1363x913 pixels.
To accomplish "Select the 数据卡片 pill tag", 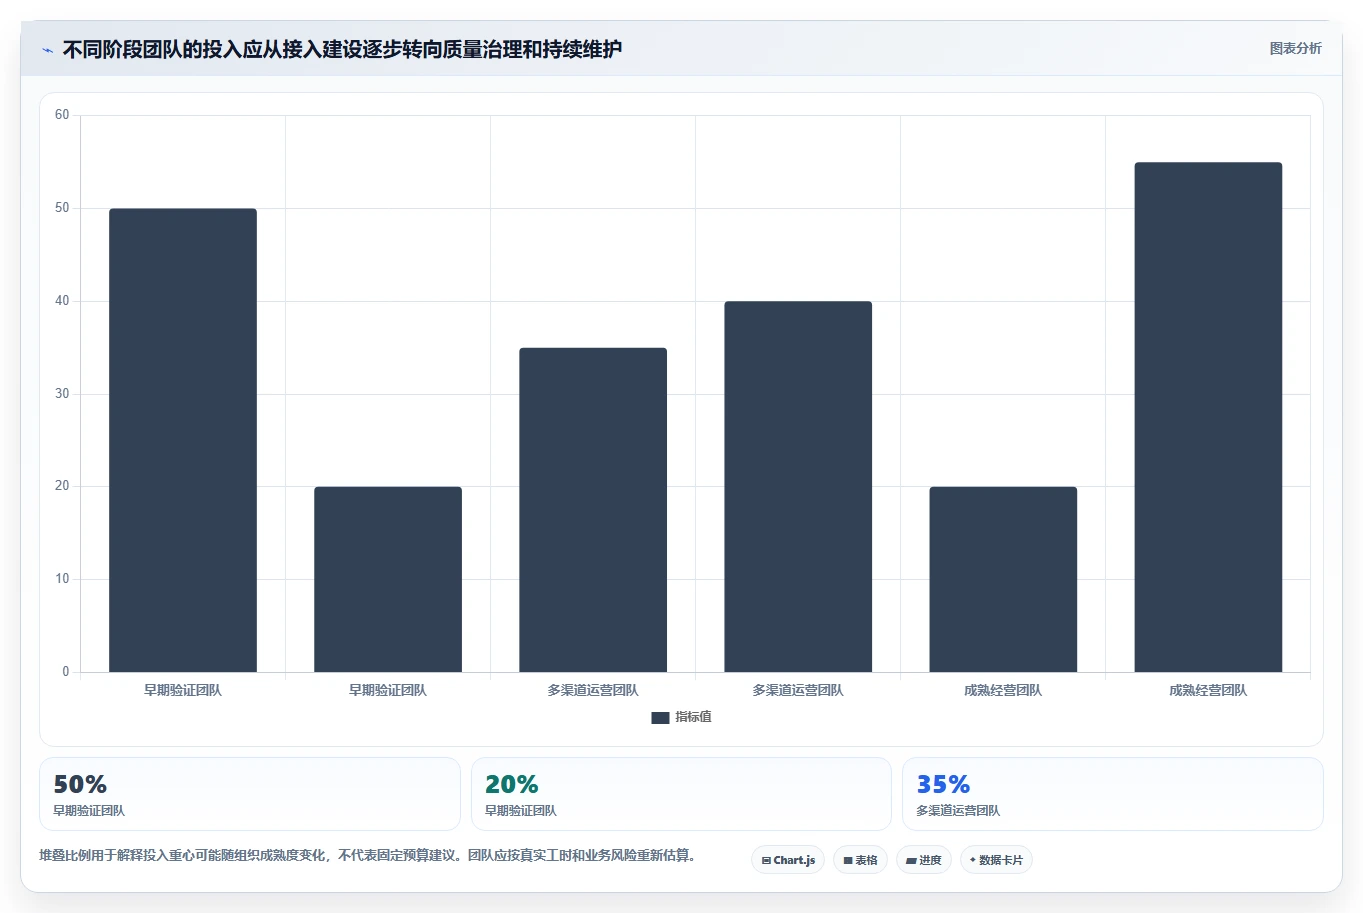I will click(996, 860).
